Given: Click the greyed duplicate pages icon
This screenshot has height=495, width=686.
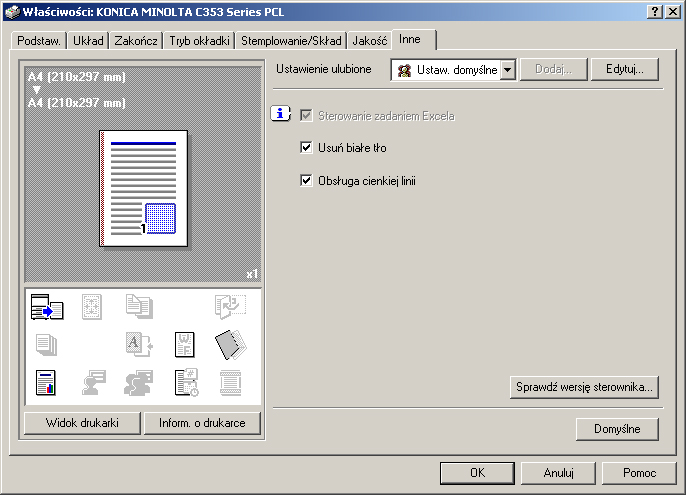Looking at the screenshot, I should pyautogui.click(x=139, y=306).
